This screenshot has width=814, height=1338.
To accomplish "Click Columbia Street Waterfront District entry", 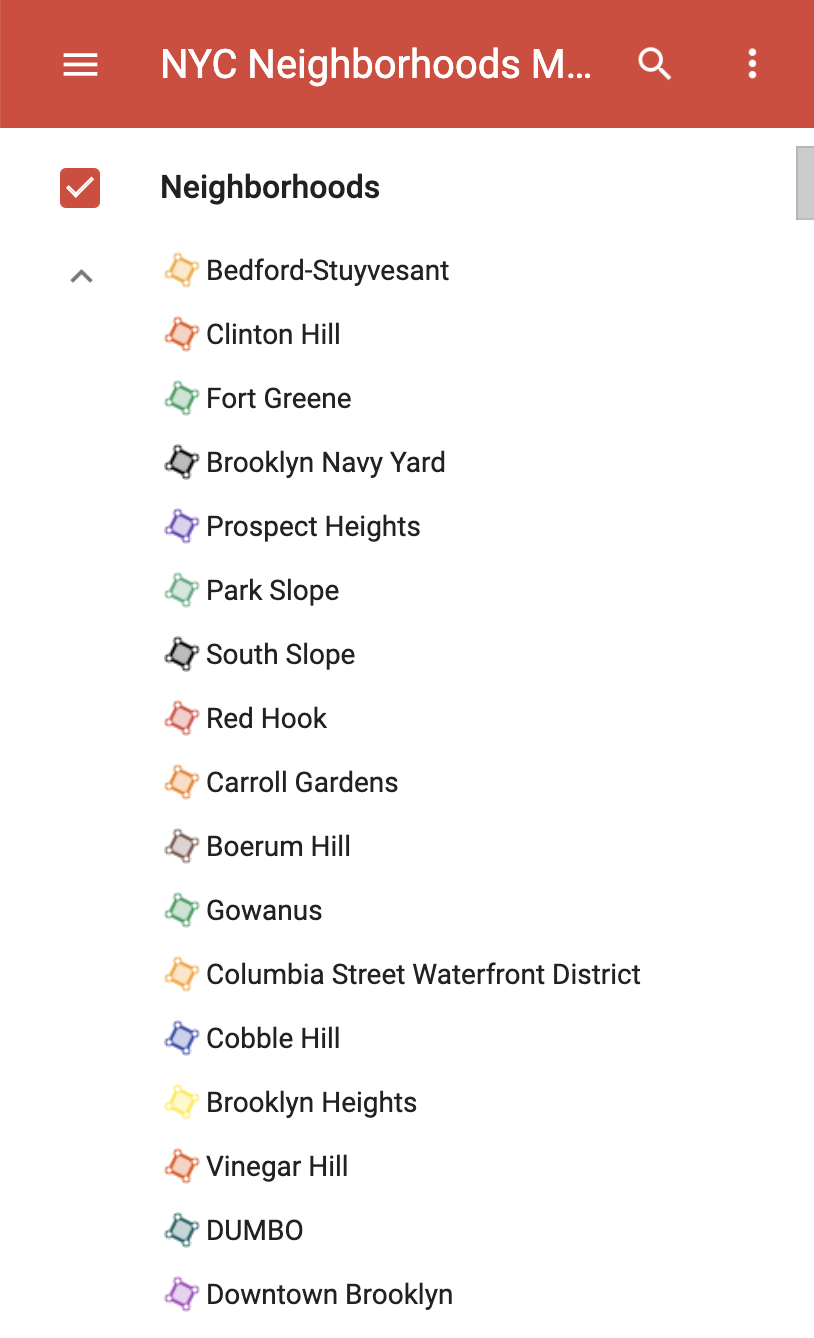I will tap(423, 974).
